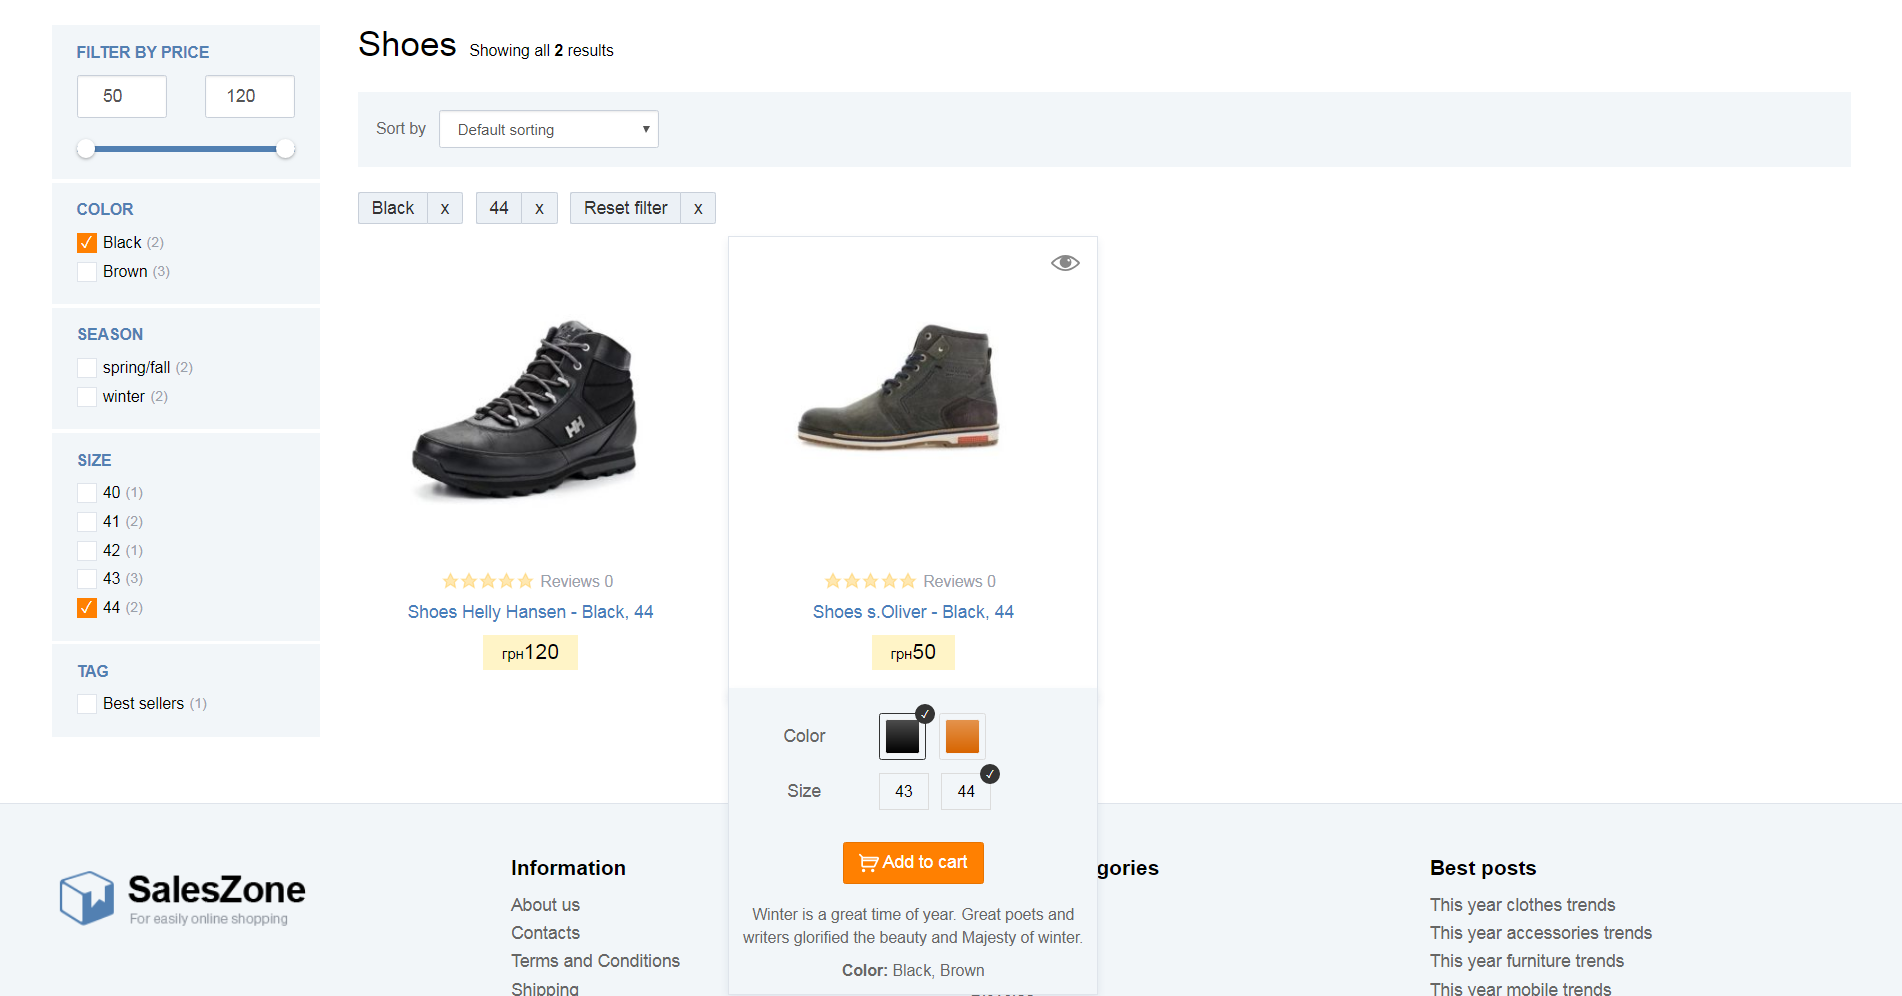Click the minimum price field 50
The image size is (1902, 996).
coord(122,96)
